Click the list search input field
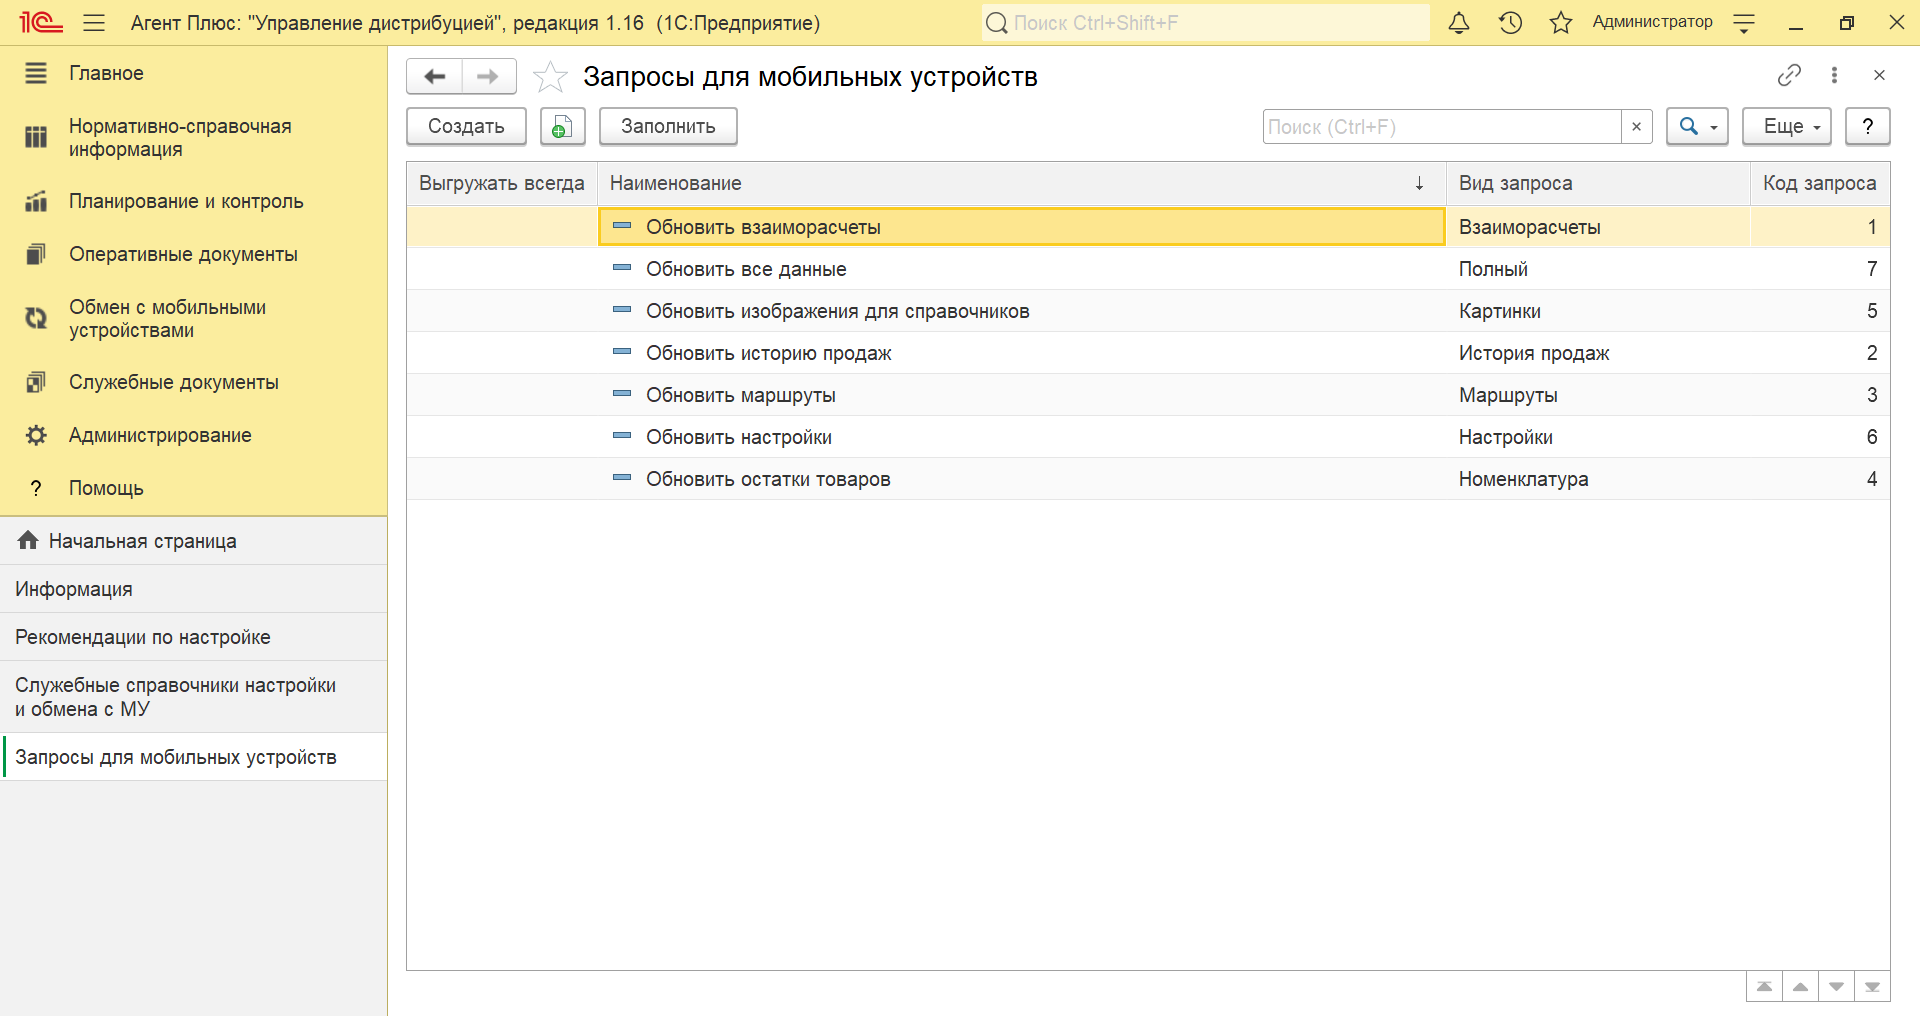The height and width of the screenshot is (1016, 1920). 1441,127
